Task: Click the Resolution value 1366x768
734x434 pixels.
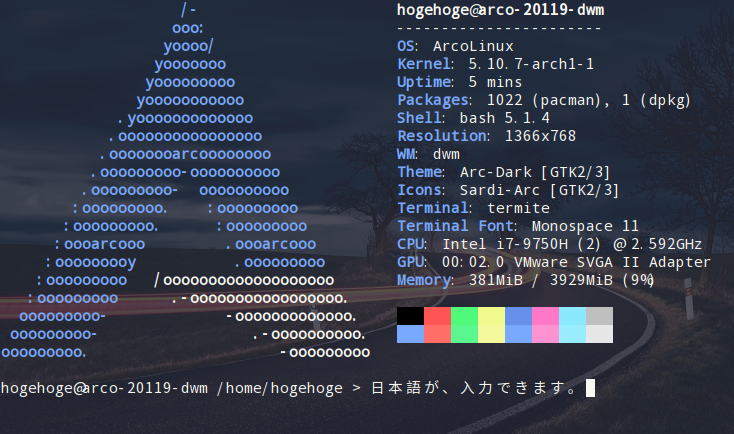Action: coord(540,136)
